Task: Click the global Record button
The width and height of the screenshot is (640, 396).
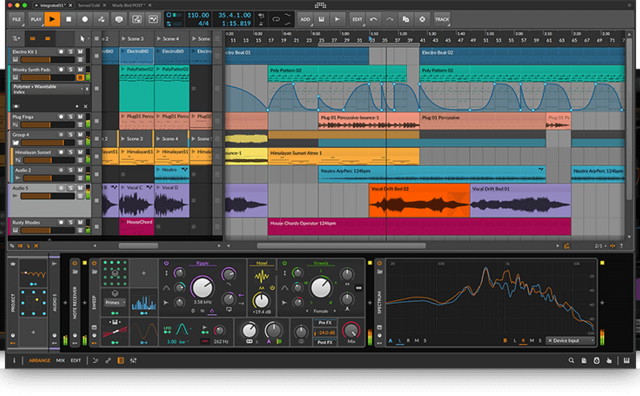Action: point(85,19)
